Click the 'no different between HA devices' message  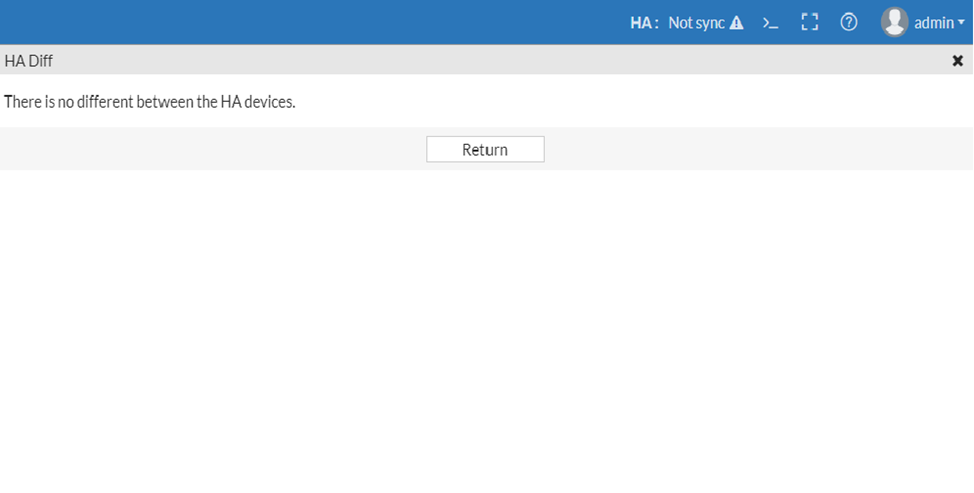(150, 102)
